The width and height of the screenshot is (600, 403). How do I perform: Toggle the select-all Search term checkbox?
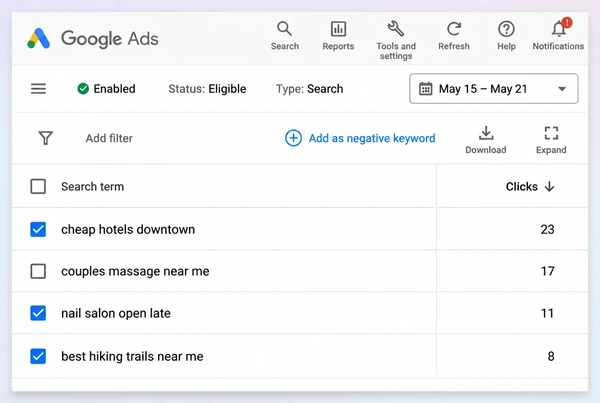click(x=38, y=186)
